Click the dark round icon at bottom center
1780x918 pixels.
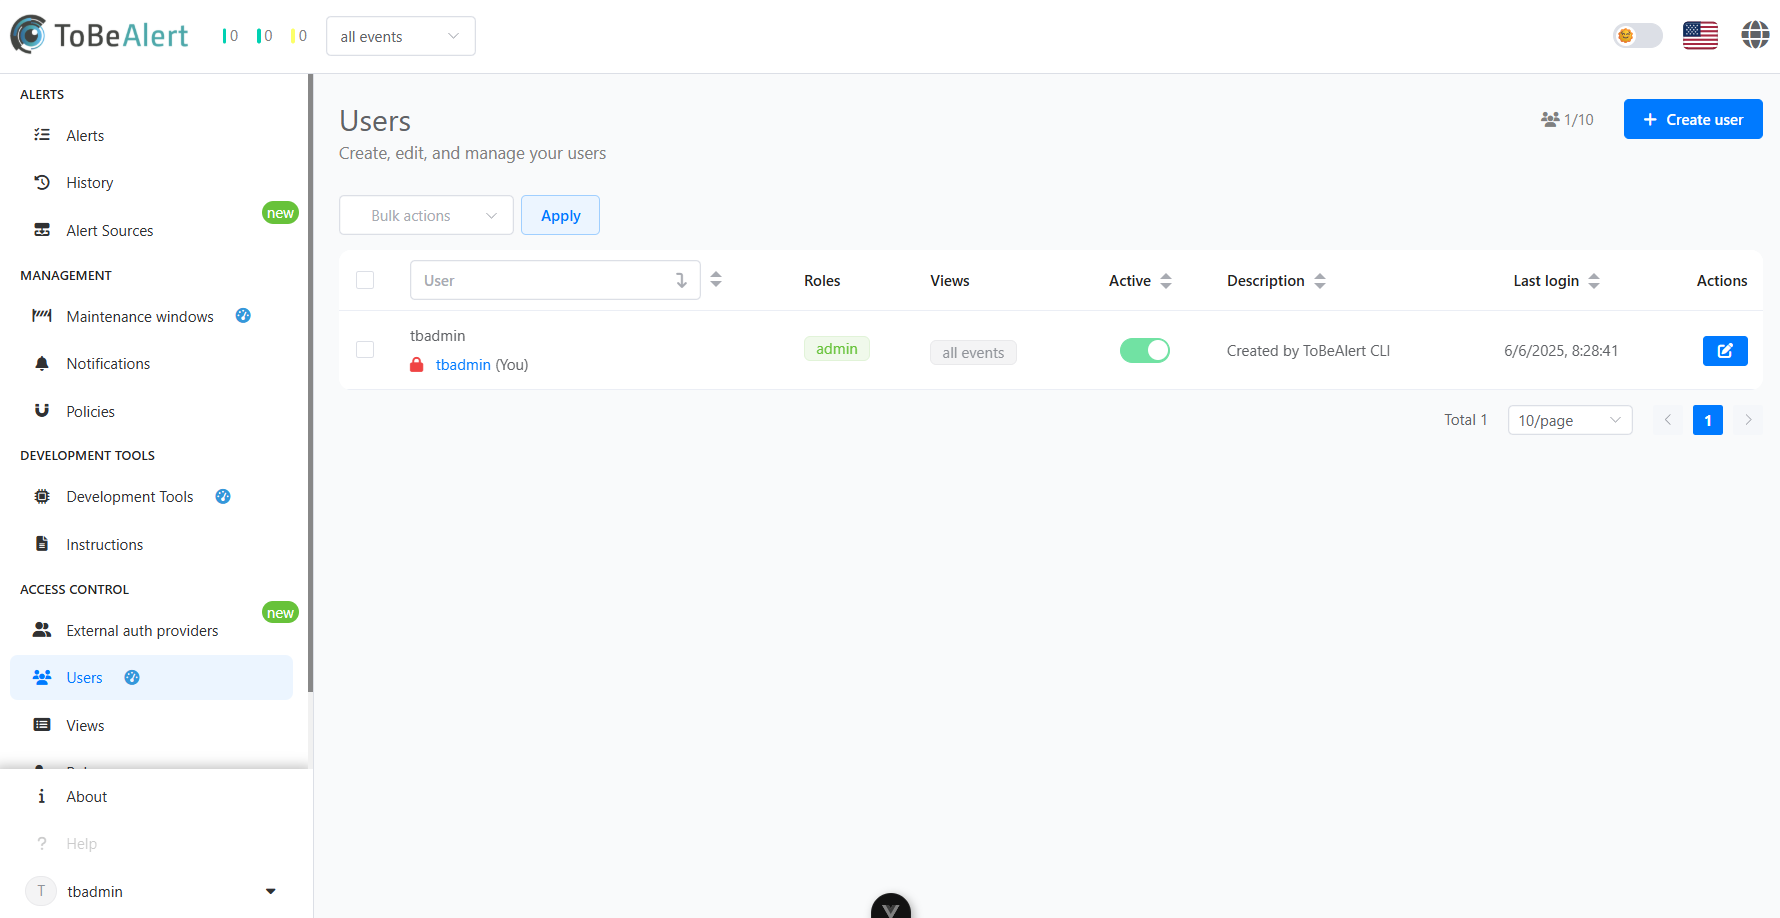click(891, 906)
